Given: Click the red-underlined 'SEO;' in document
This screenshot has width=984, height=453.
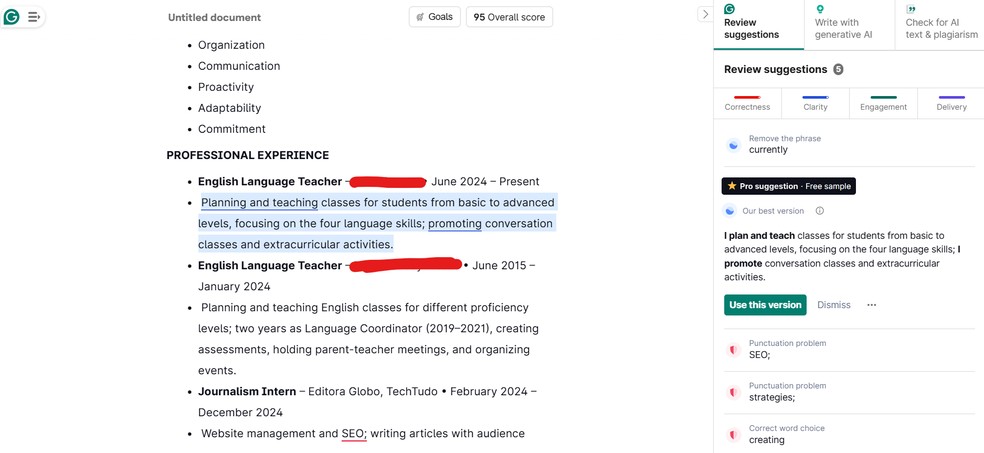Looking at the screenshot, I should point(354,434).
